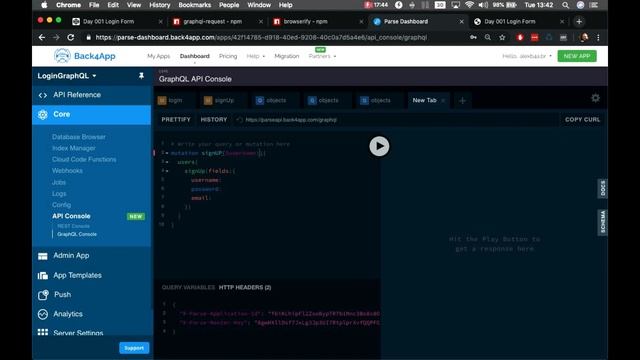Click the Apple menu icon
Viewport: 640px width, 360px height.
pos(44,5)
